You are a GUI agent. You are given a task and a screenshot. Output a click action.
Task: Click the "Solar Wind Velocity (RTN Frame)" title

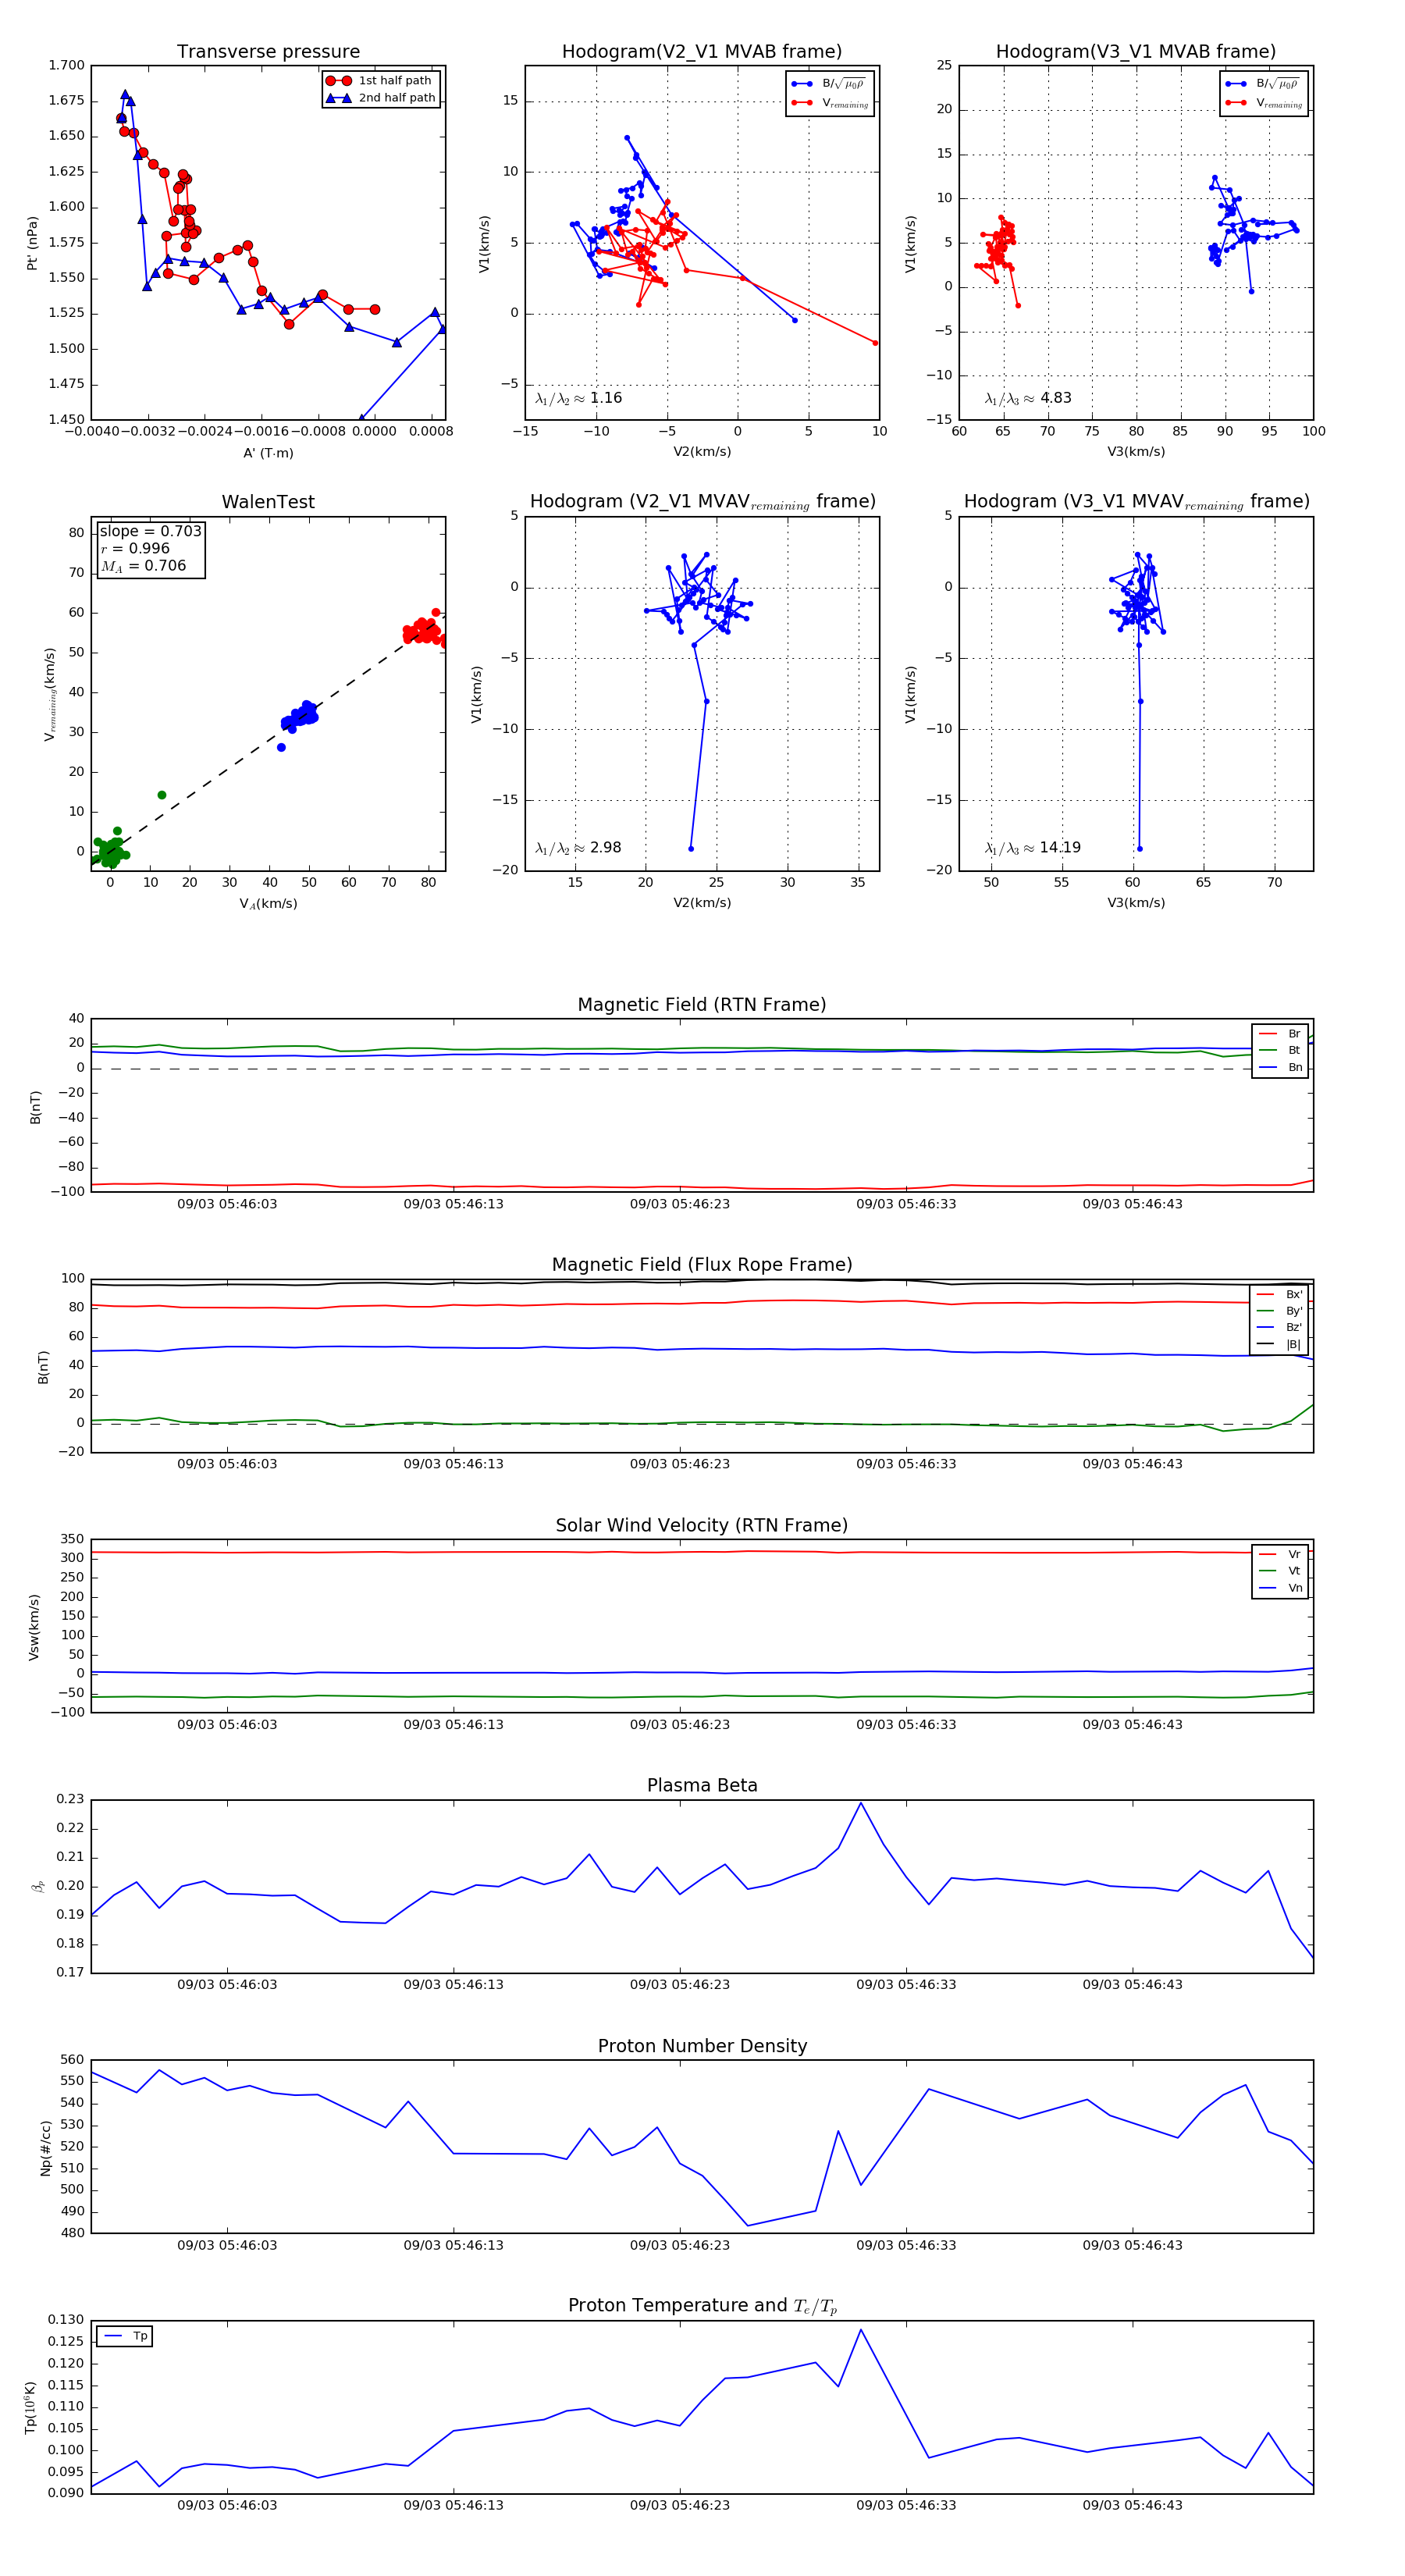coord(702,1525)
